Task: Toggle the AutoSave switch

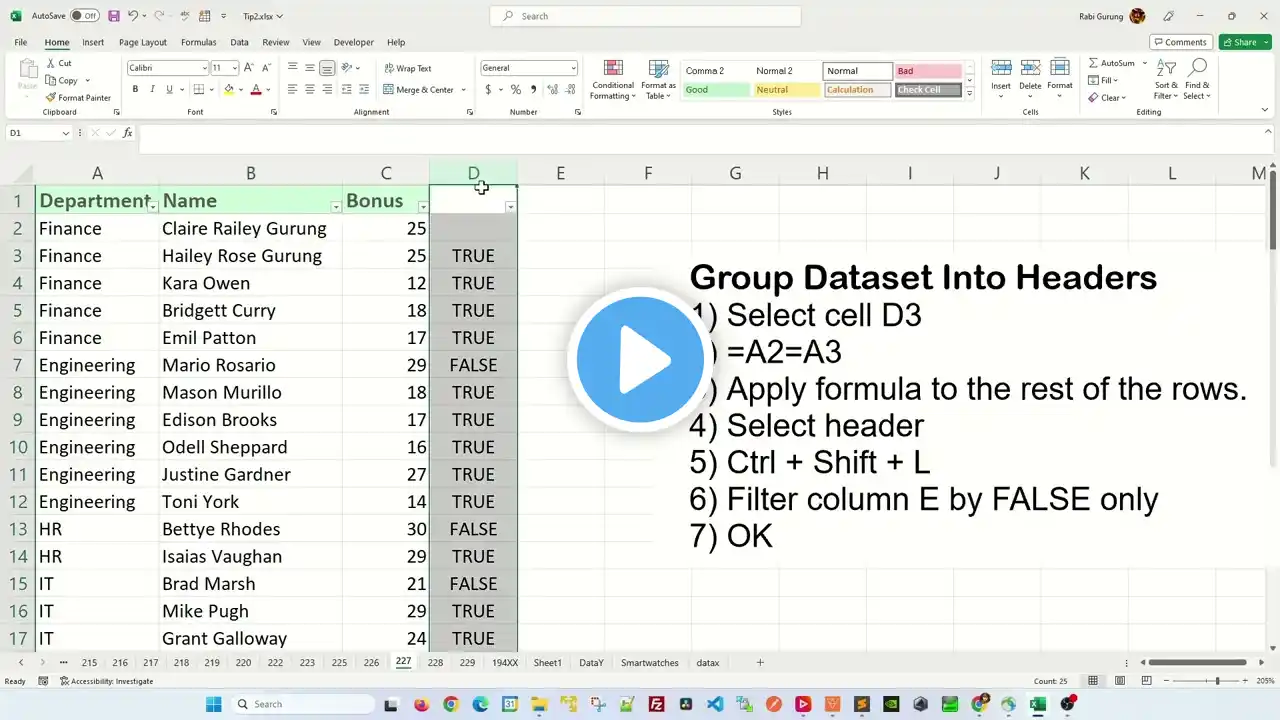Action: click(x=84, y=16)
